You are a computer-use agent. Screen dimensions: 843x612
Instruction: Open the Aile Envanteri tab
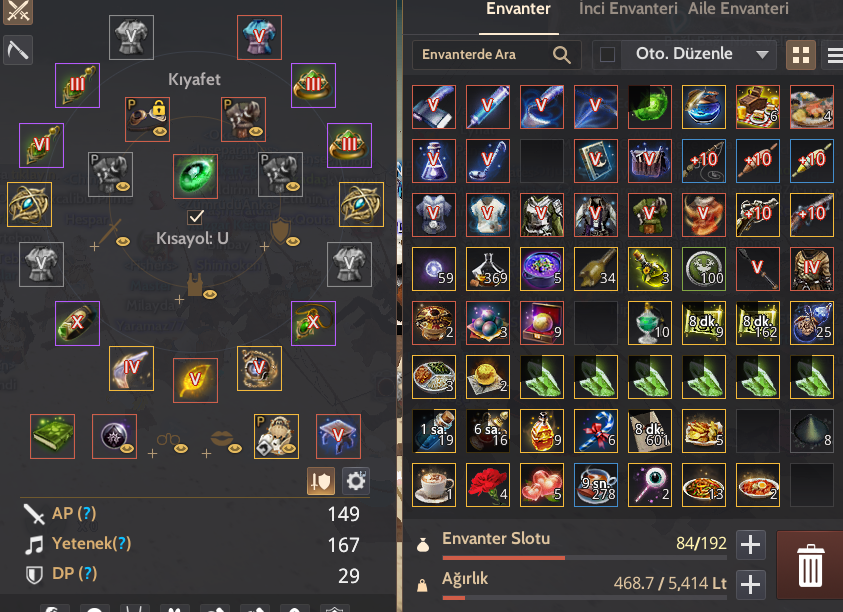738,9
